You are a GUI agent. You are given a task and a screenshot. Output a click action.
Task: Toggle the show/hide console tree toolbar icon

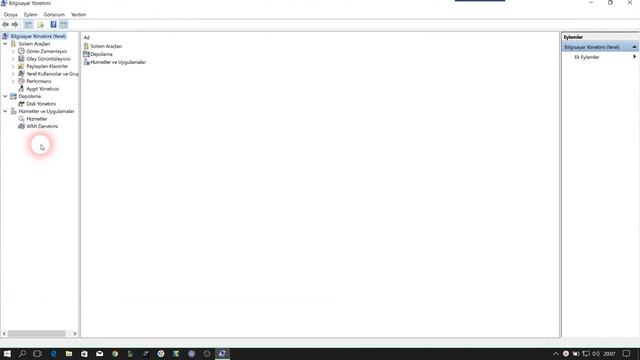(28, 24)
